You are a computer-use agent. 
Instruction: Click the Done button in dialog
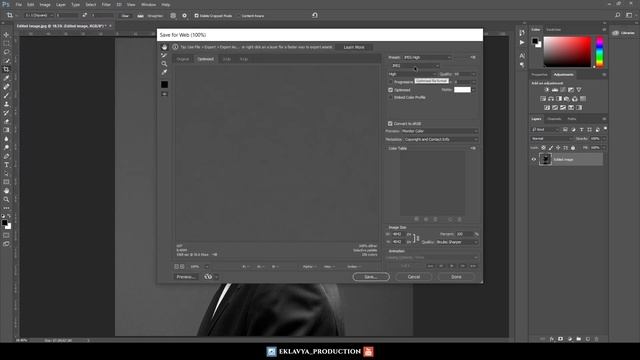click(x=456, y=277)
